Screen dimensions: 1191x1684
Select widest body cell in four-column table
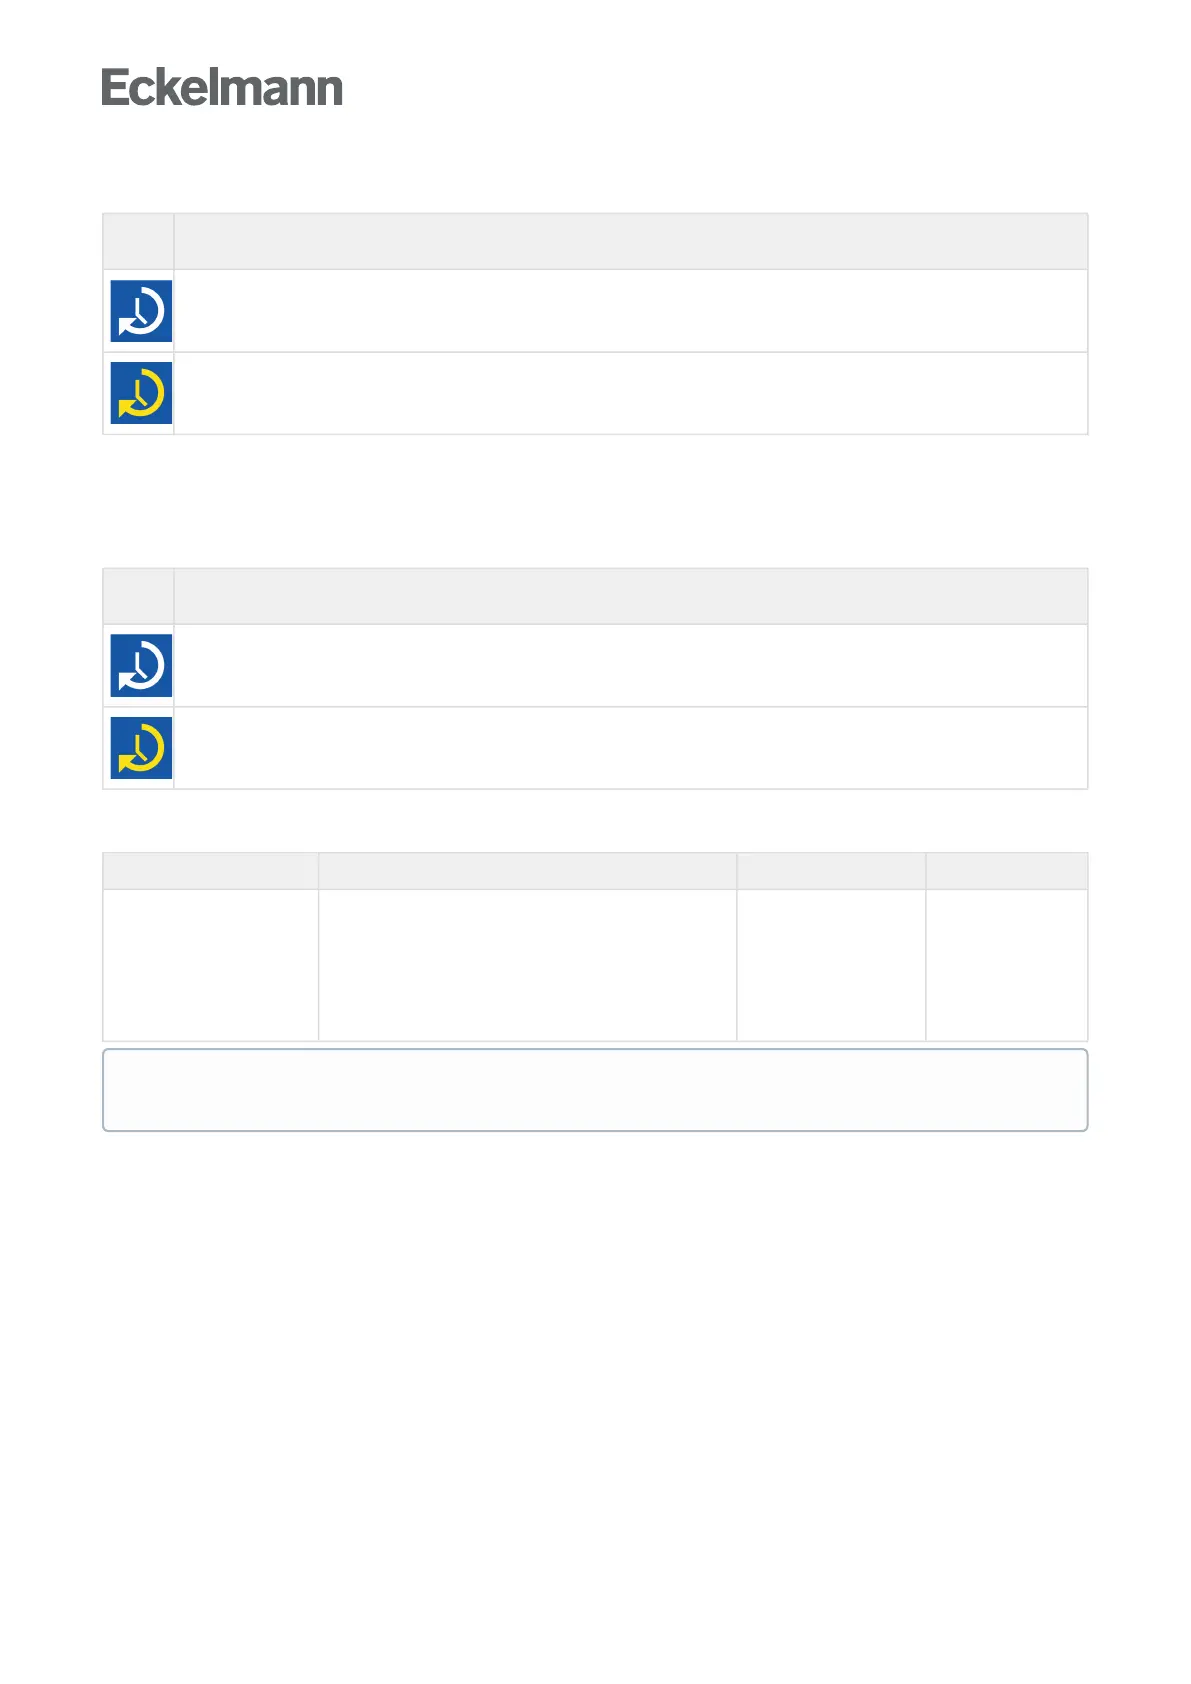coord(528,965)
